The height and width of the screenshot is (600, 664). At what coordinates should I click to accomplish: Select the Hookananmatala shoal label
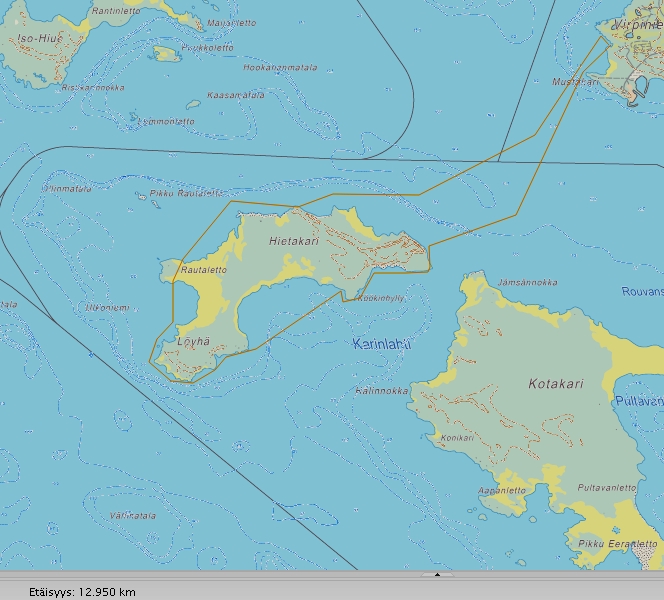click(280, 68)
